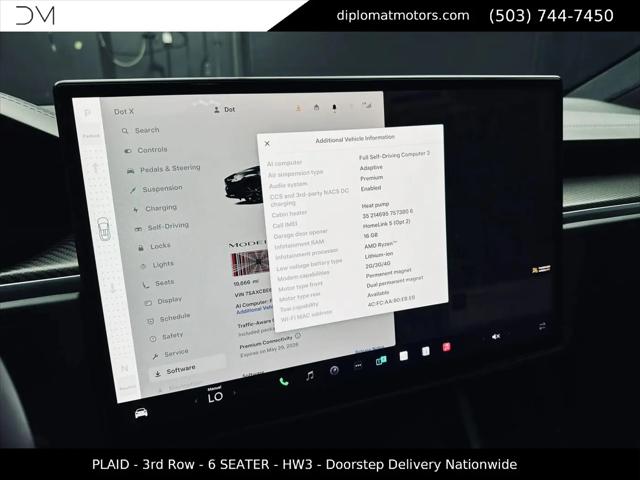Go to Charging settings

pyautogui.click(x=155, y=209)
